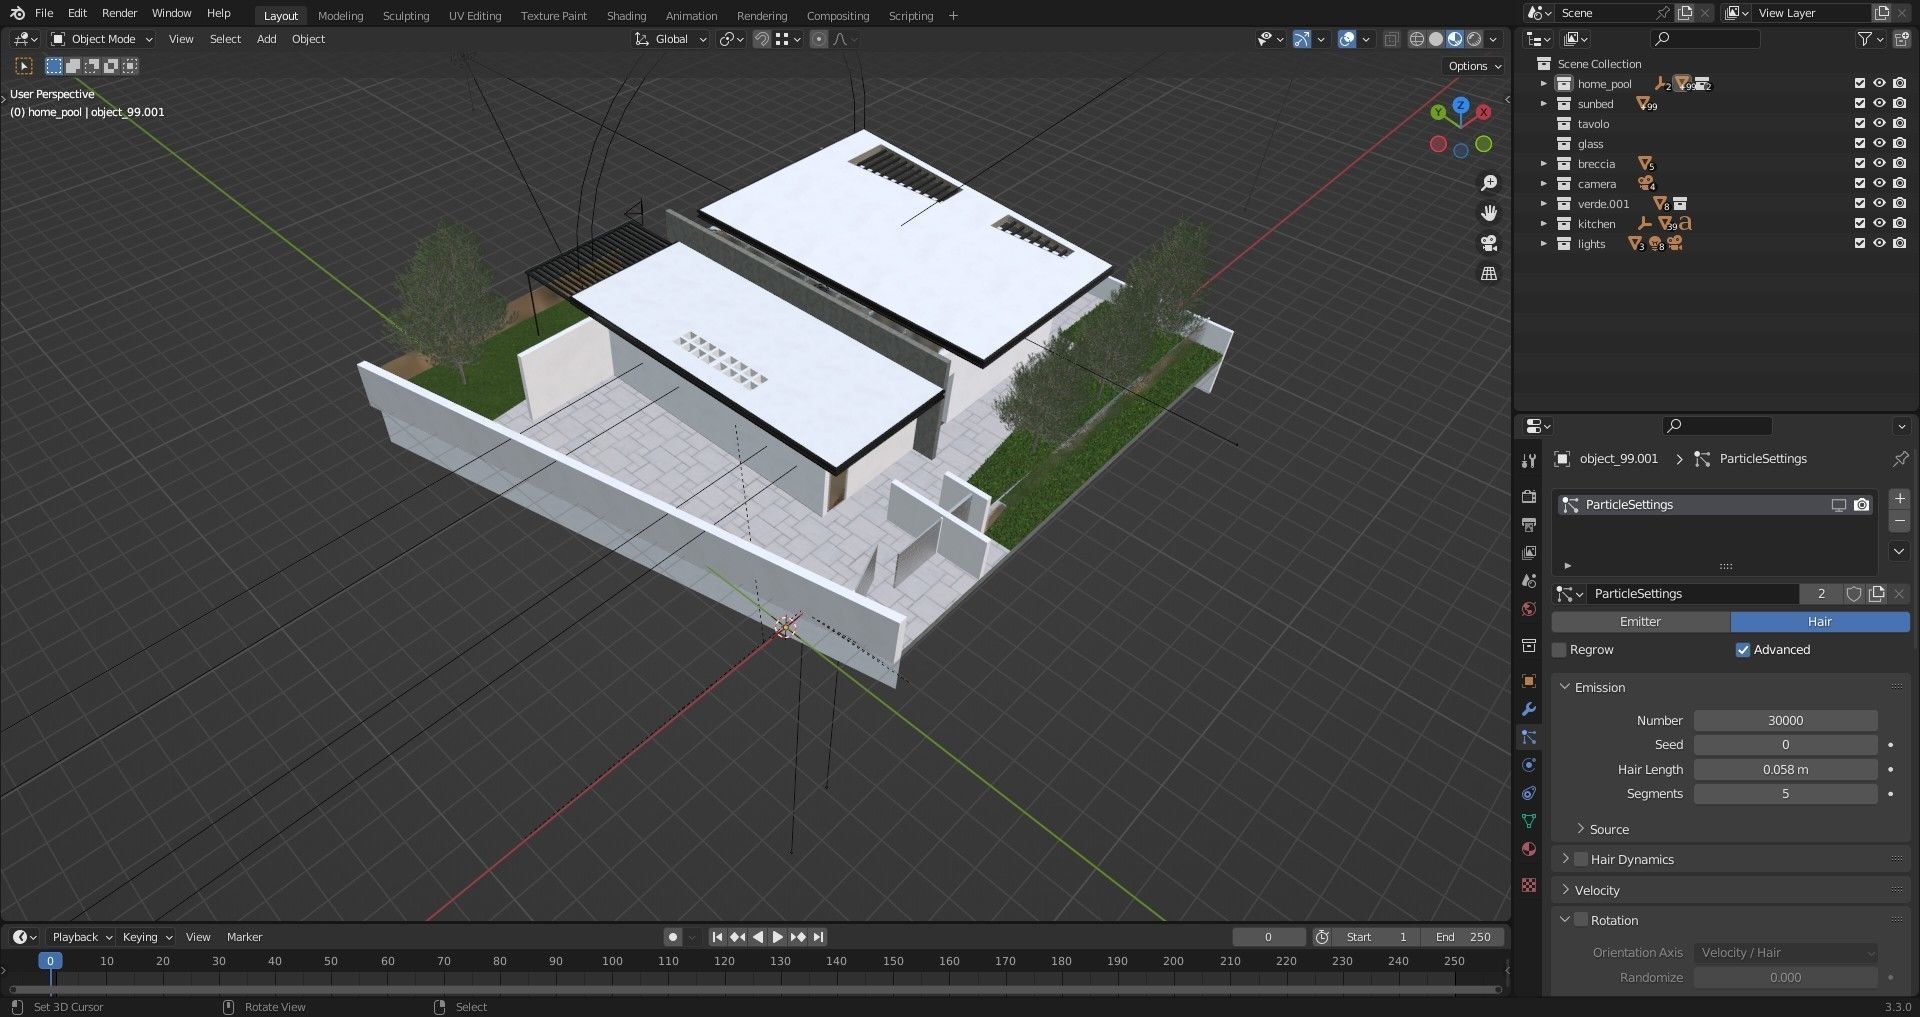Open the Scene properties tab
This screenshot has height=1017, width=1920.
(x=1529, y=581)
